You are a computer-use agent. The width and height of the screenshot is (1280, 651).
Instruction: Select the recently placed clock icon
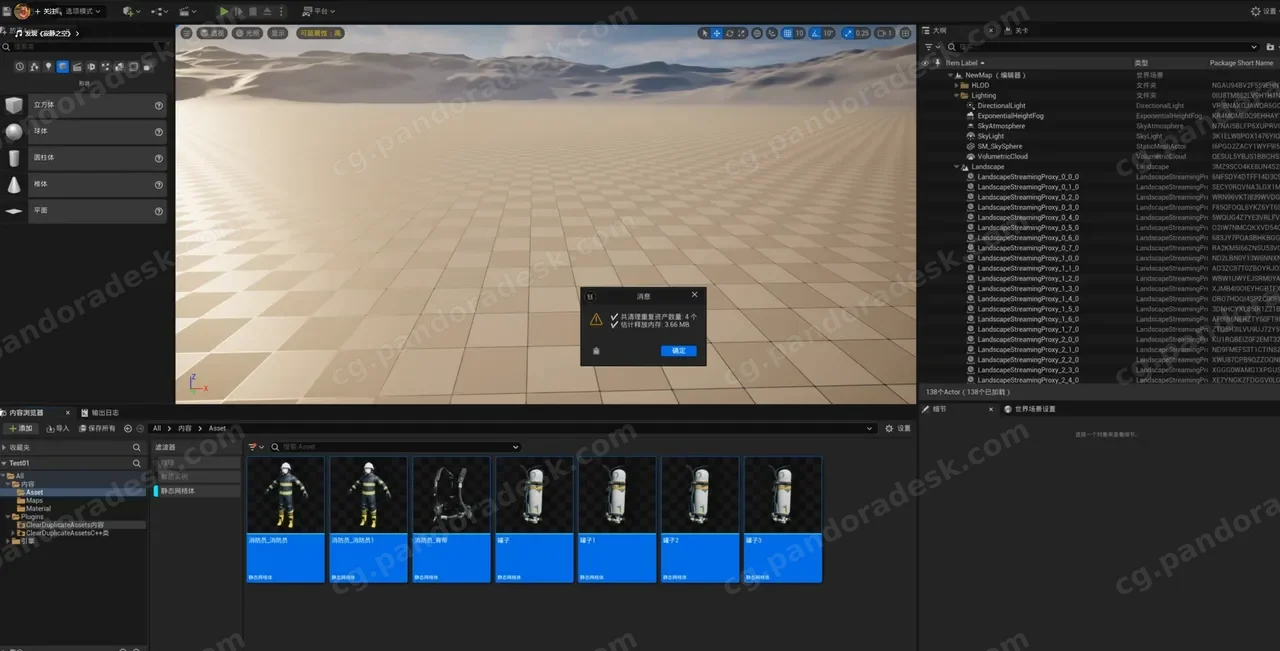pos(20,66)
